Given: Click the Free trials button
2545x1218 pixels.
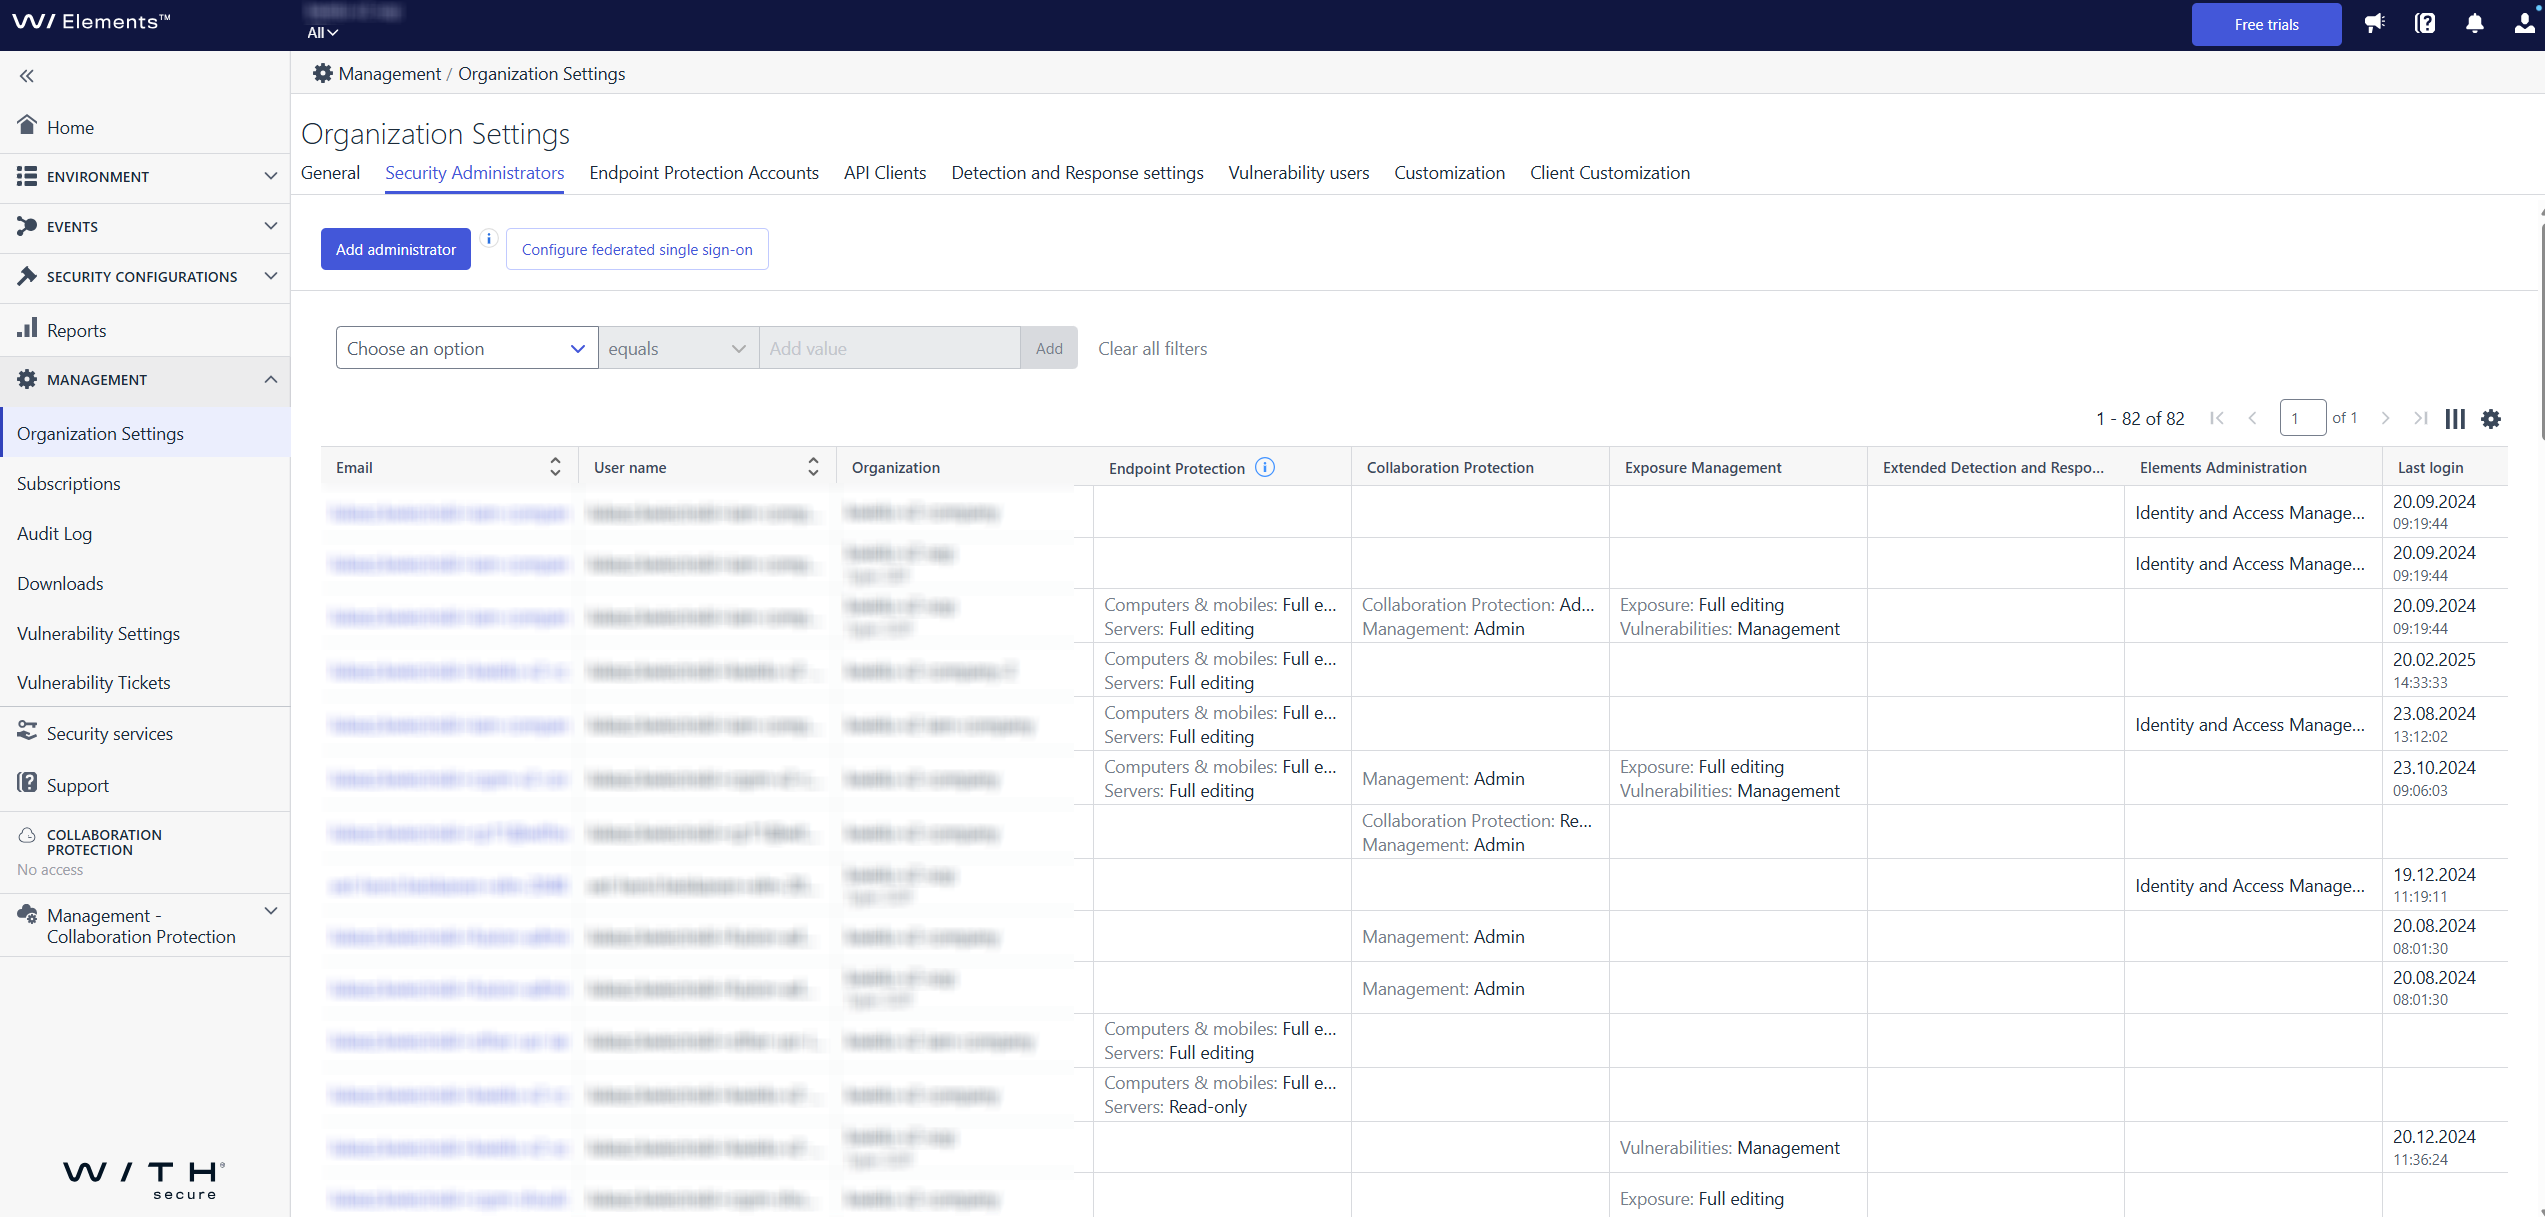Looking at the screenshot, I should tap(2266, 24).
